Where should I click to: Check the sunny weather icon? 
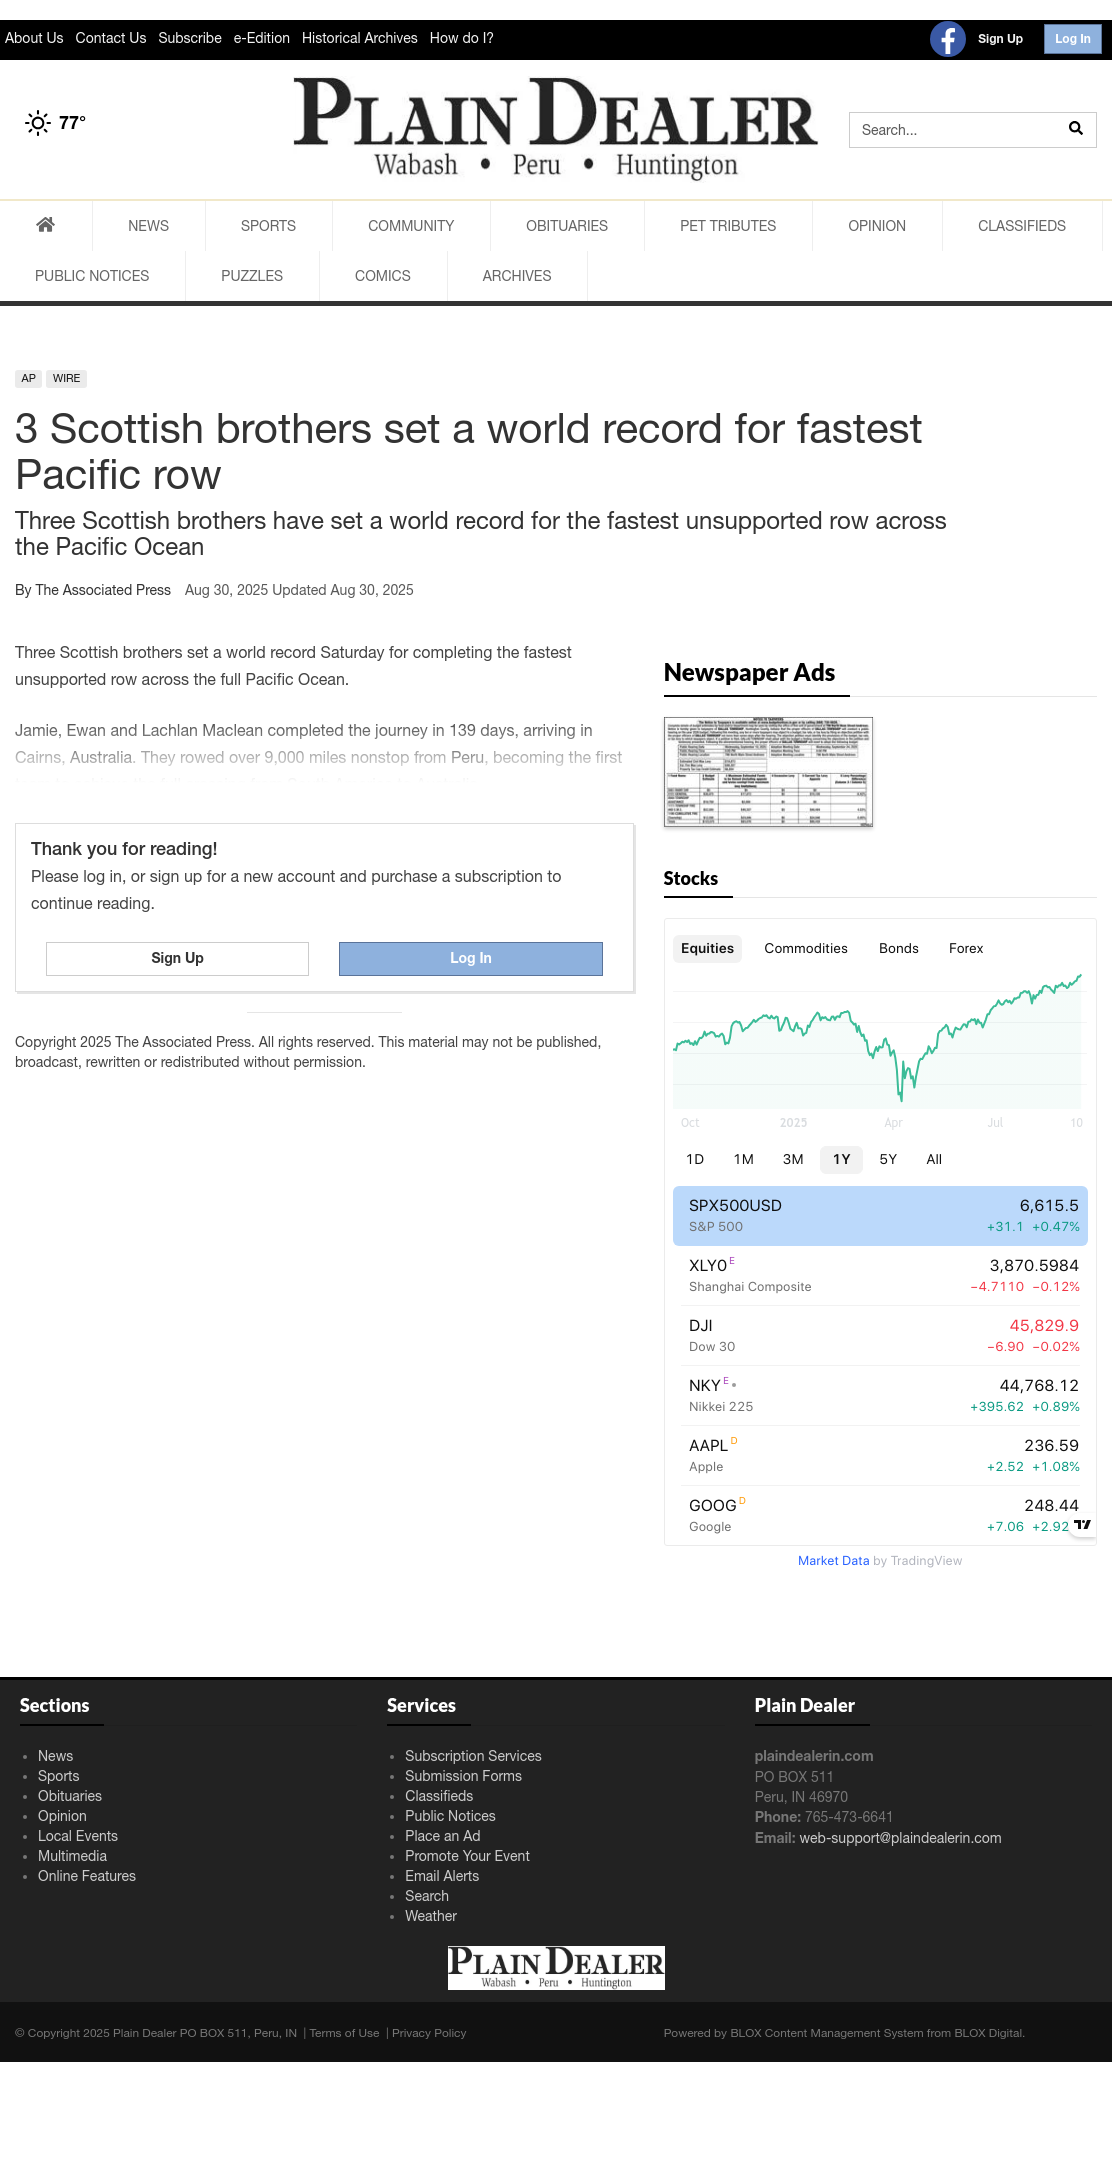[x=38, y=123]
